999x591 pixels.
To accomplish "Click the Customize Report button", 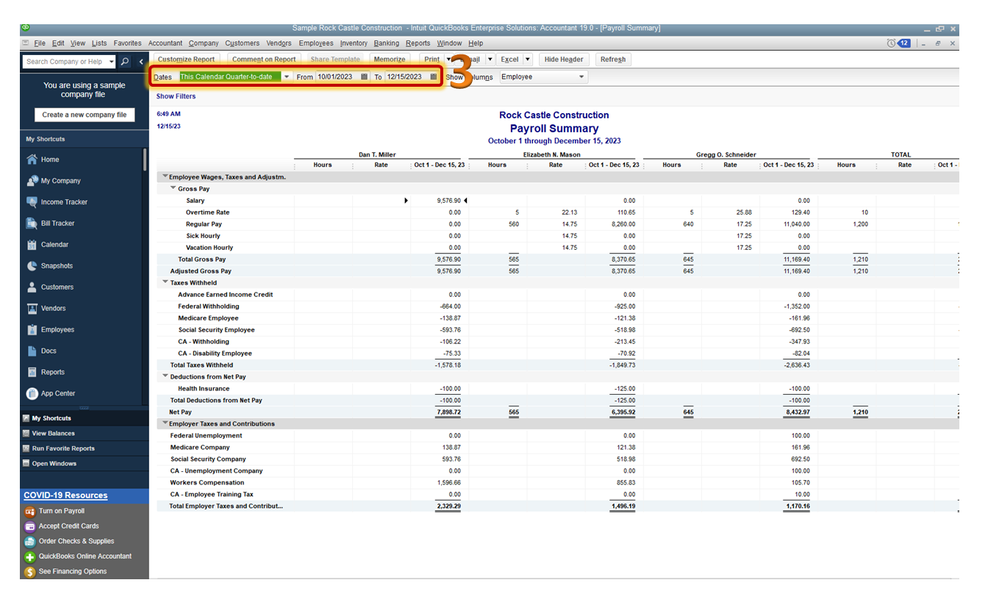I will [x=186, y=59].
